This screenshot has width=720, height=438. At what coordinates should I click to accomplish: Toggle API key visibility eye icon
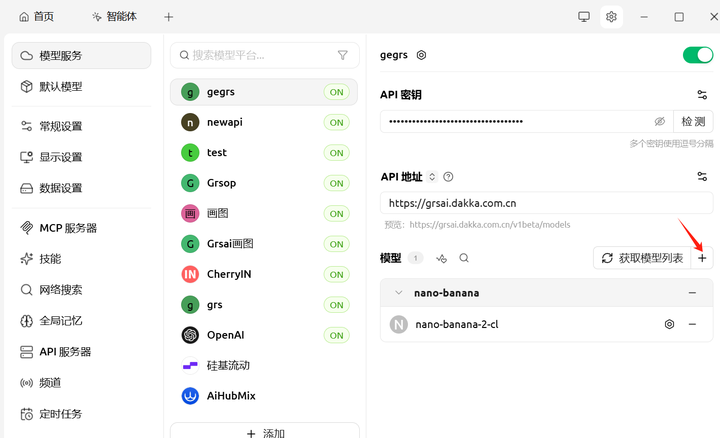(659, 122)
